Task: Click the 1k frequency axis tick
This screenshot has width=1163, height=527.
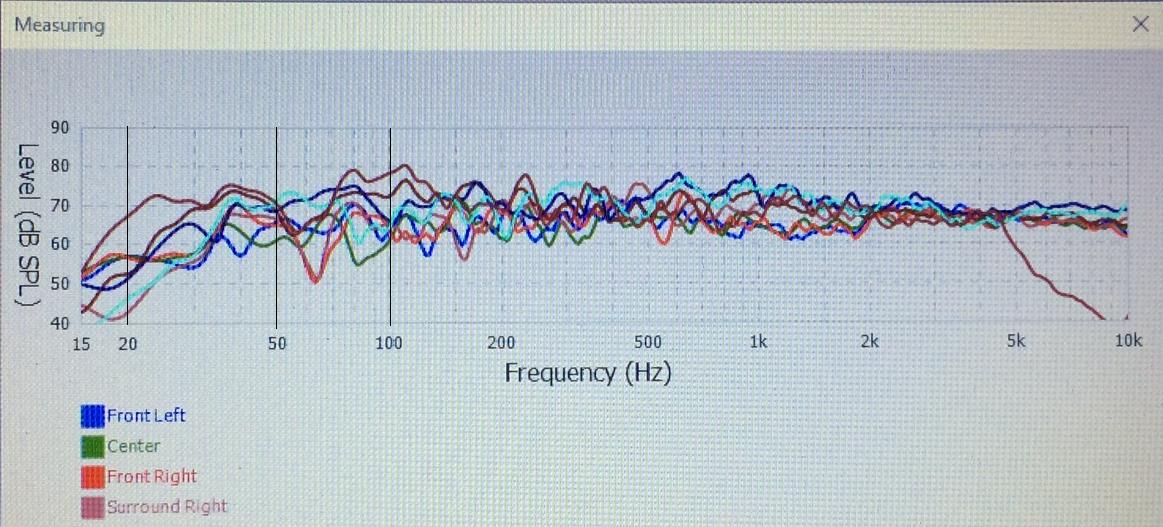Action: (x=758, y=342)
